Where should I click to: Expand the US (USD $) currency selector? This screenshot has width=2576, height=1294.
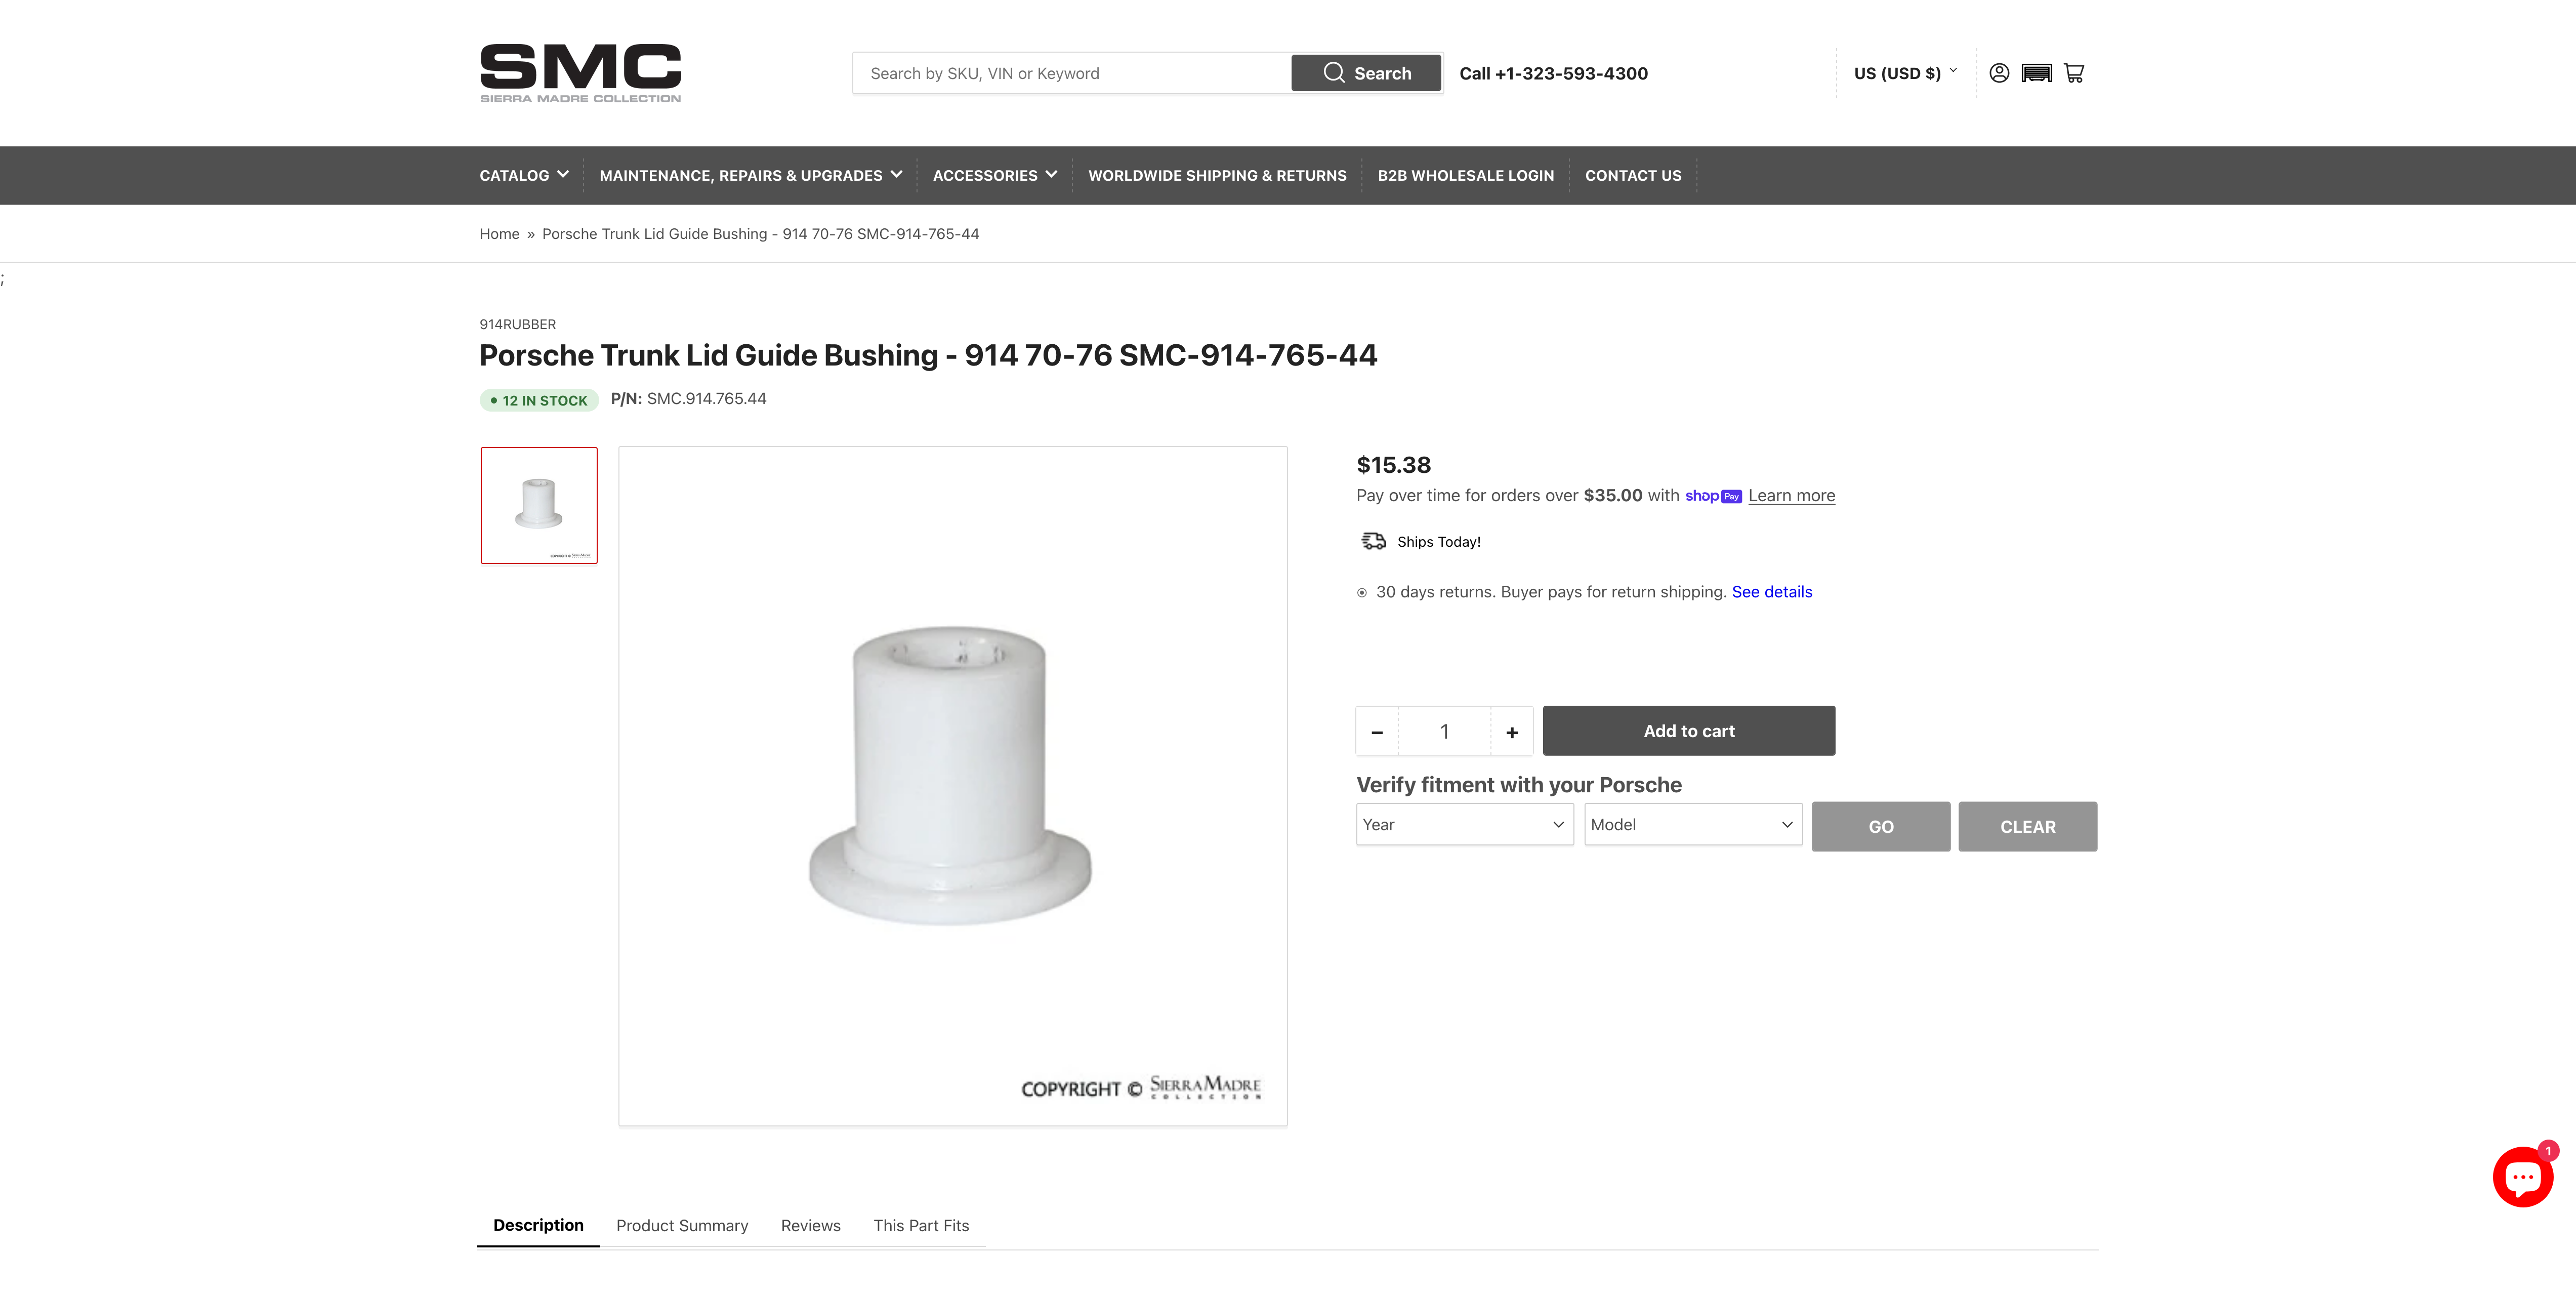[x=1905, y=73]
